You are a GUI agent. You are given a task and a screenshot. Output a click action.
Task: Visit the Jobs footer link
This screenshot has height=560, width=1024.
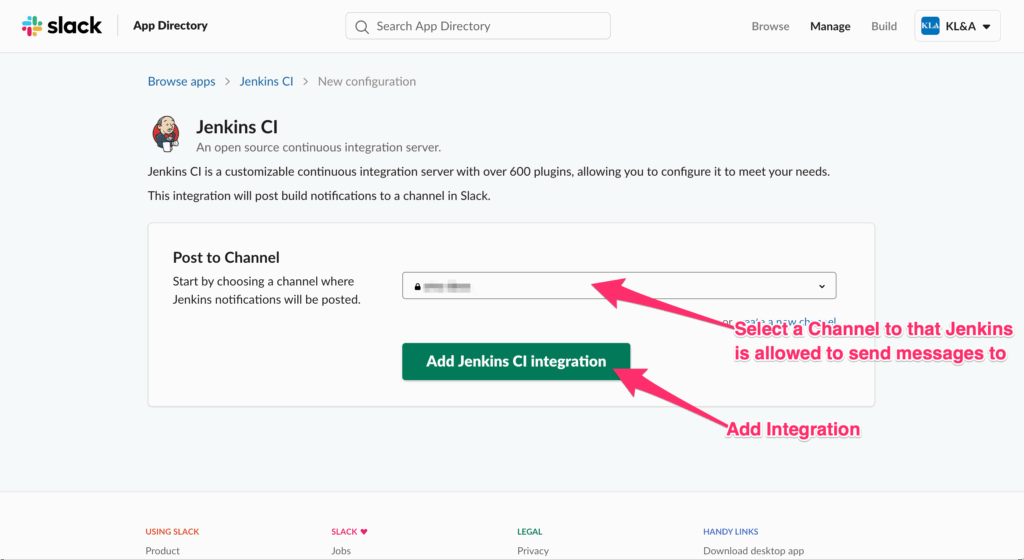pos(343,551)
